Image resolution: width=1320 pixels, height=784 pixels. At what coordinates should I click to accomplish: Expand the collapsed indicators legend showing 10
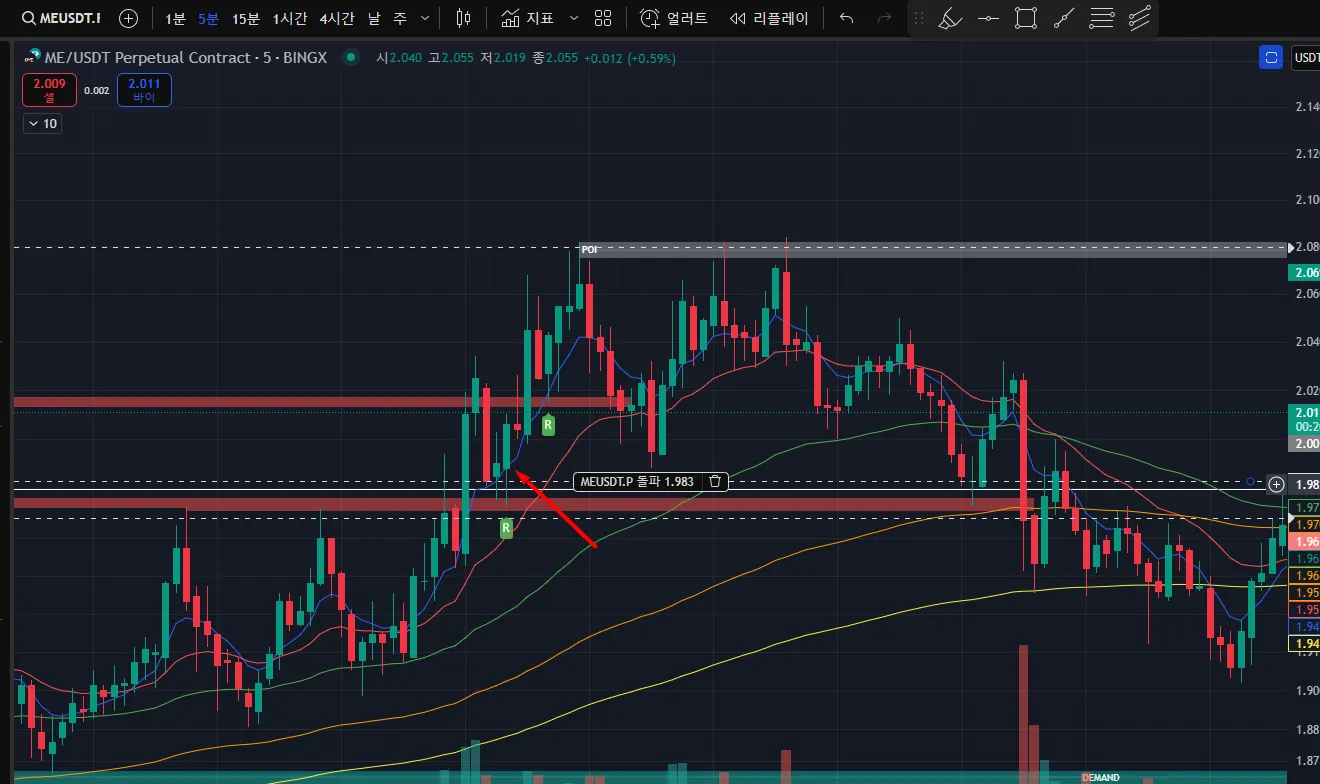pos(42,124)
